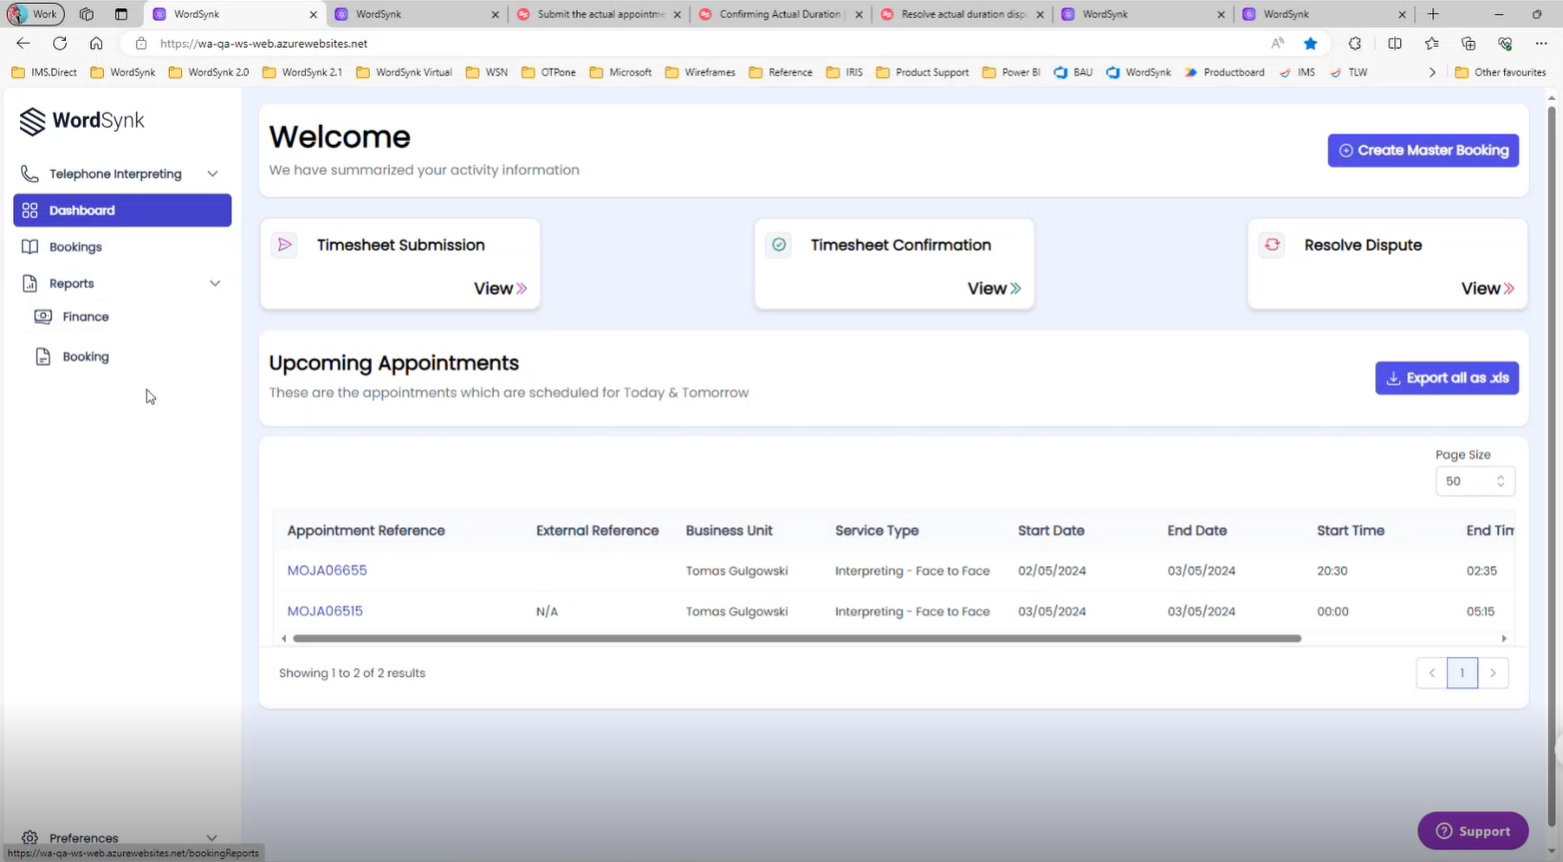Open the Bookings sidebar item
1563x862 pixels.
(76, 247)
